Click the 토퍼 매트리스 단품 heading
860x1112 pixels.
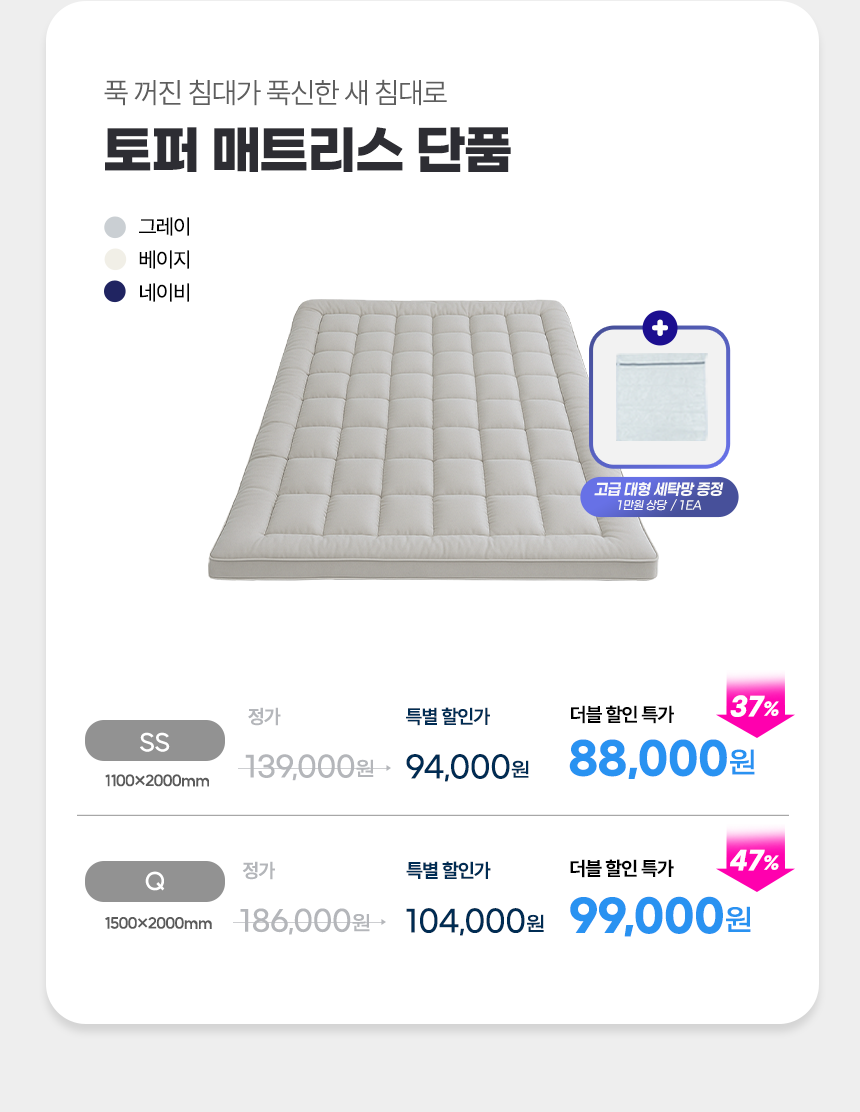(308, 150)
